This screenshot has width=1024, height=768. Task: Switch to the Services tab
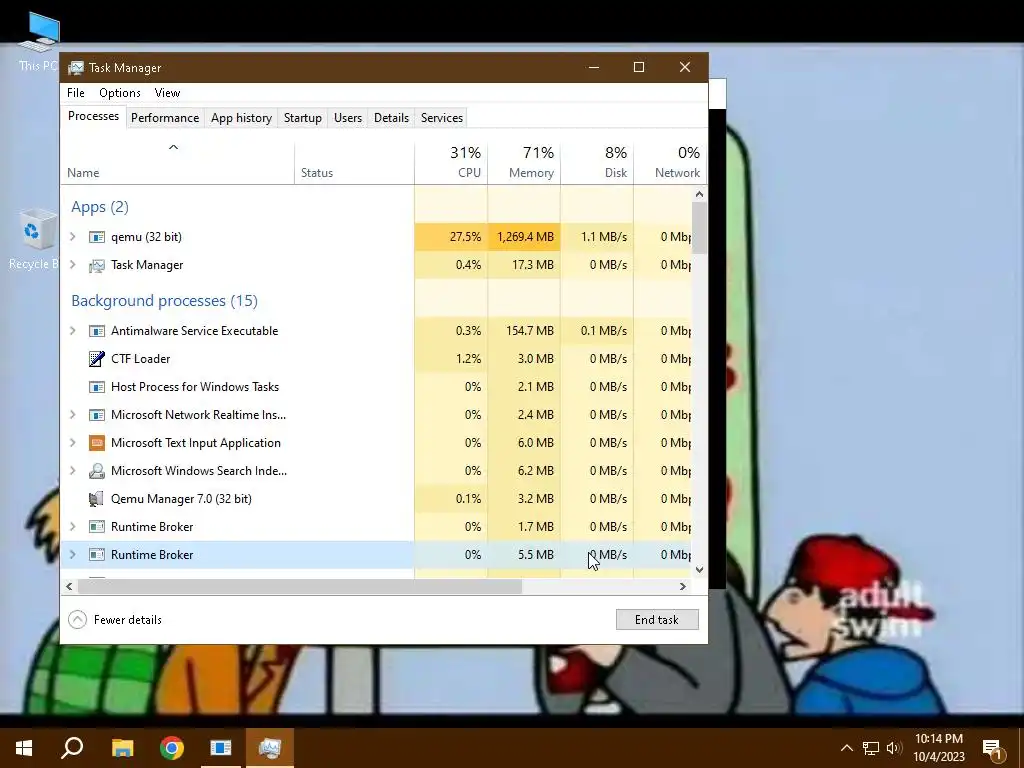(441, 118)
